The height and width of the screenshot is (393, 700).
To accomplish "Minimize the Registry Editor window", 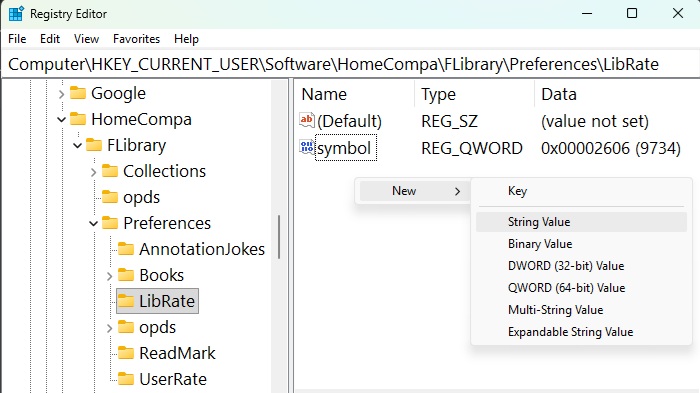I will (587, 13).
